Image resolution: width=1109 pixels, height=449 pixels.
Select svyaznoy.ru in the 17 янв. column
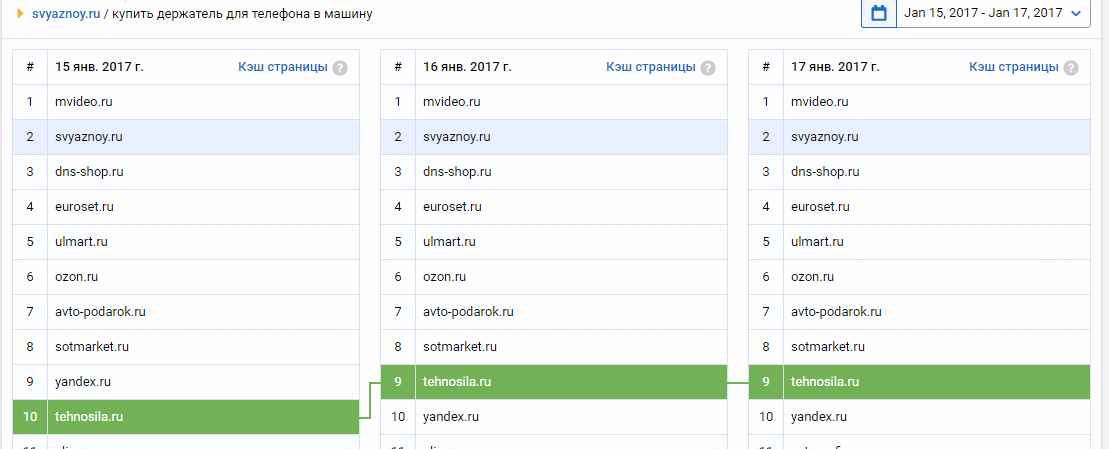point(825,137)
